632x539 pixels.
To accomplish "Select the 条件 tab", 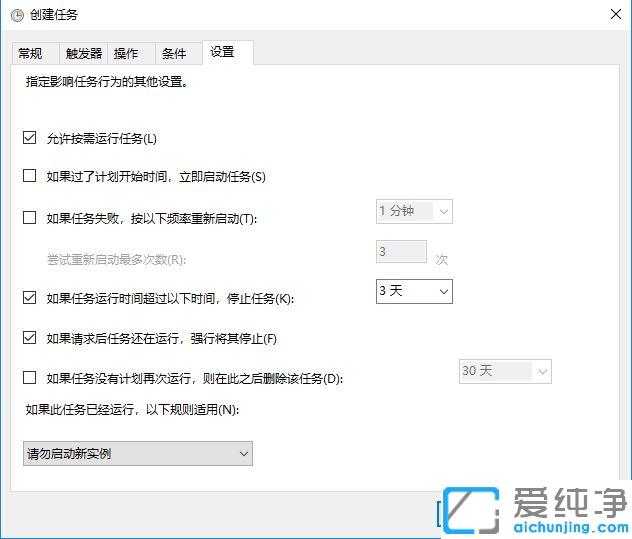I will [x=174, y=53].
